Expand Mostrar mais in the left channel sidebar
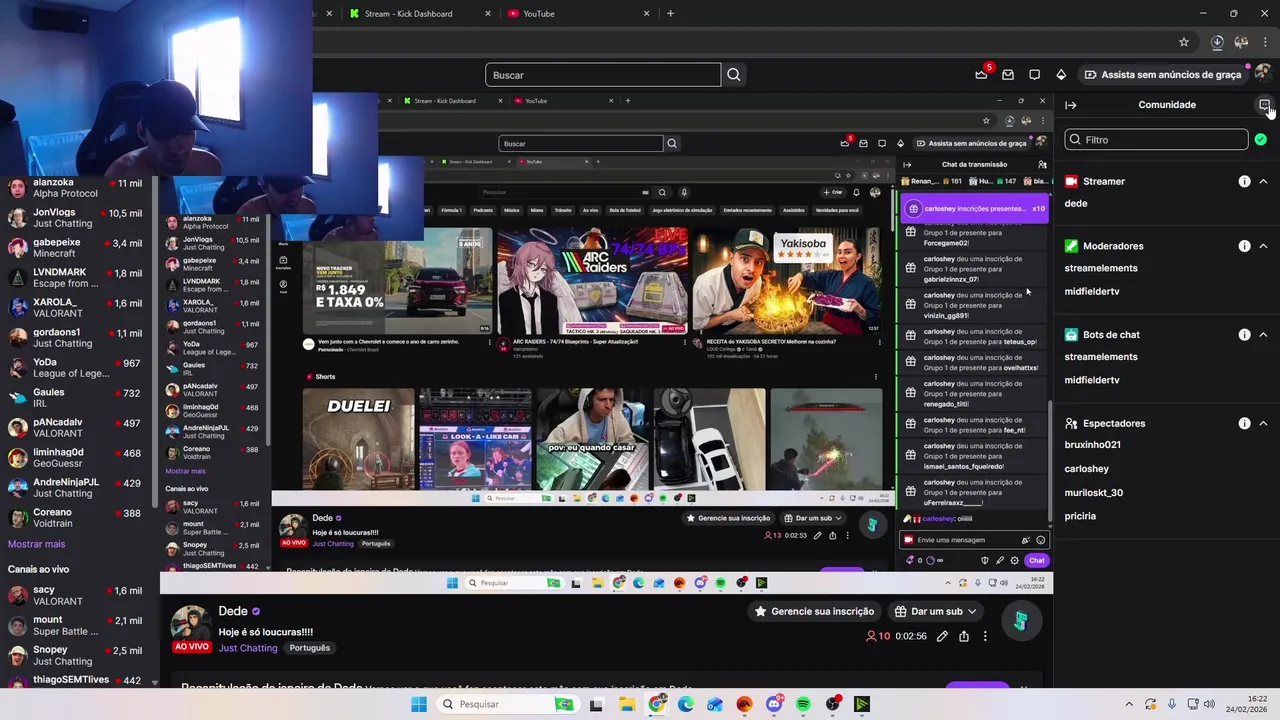The image size is (1280, 720). (x=36, y=544)
